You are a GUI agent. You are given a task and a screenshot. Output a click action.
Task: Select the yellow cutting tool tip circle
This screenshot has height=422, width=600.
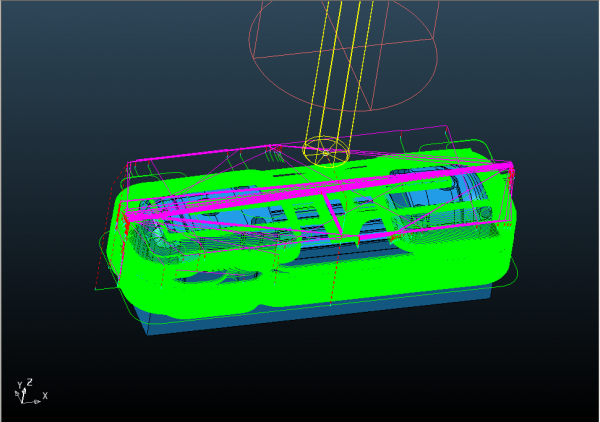[x=325, y=151]
